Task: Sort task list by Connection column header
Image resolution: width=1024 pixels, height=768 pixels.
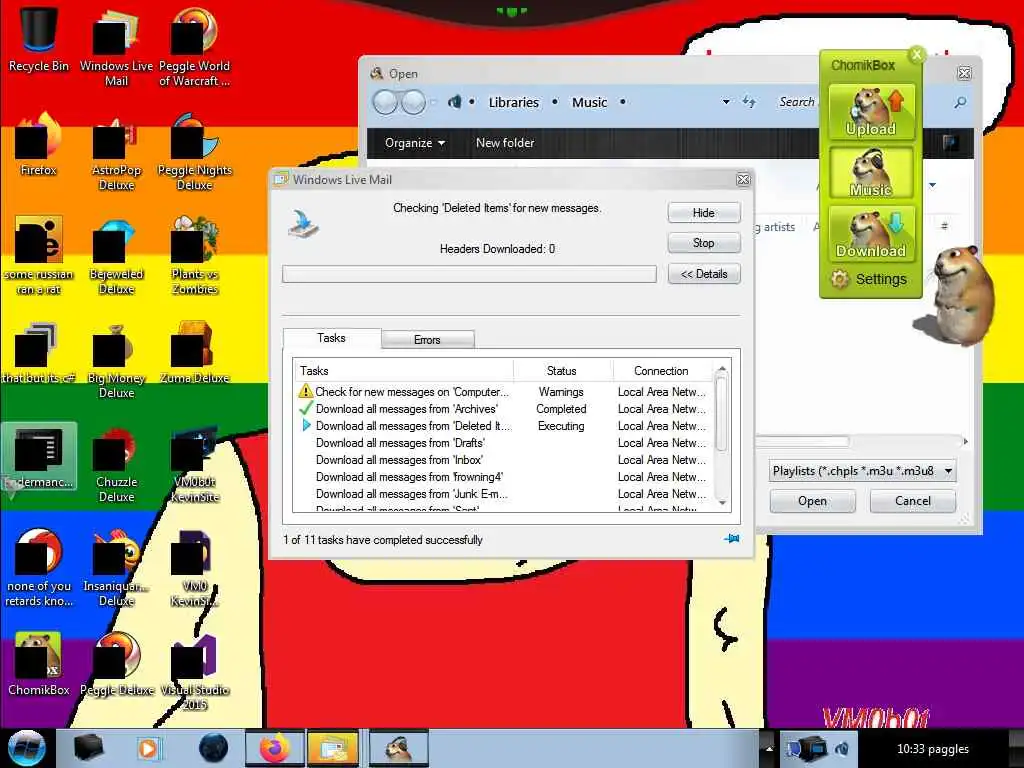Action: pos(662,371)
